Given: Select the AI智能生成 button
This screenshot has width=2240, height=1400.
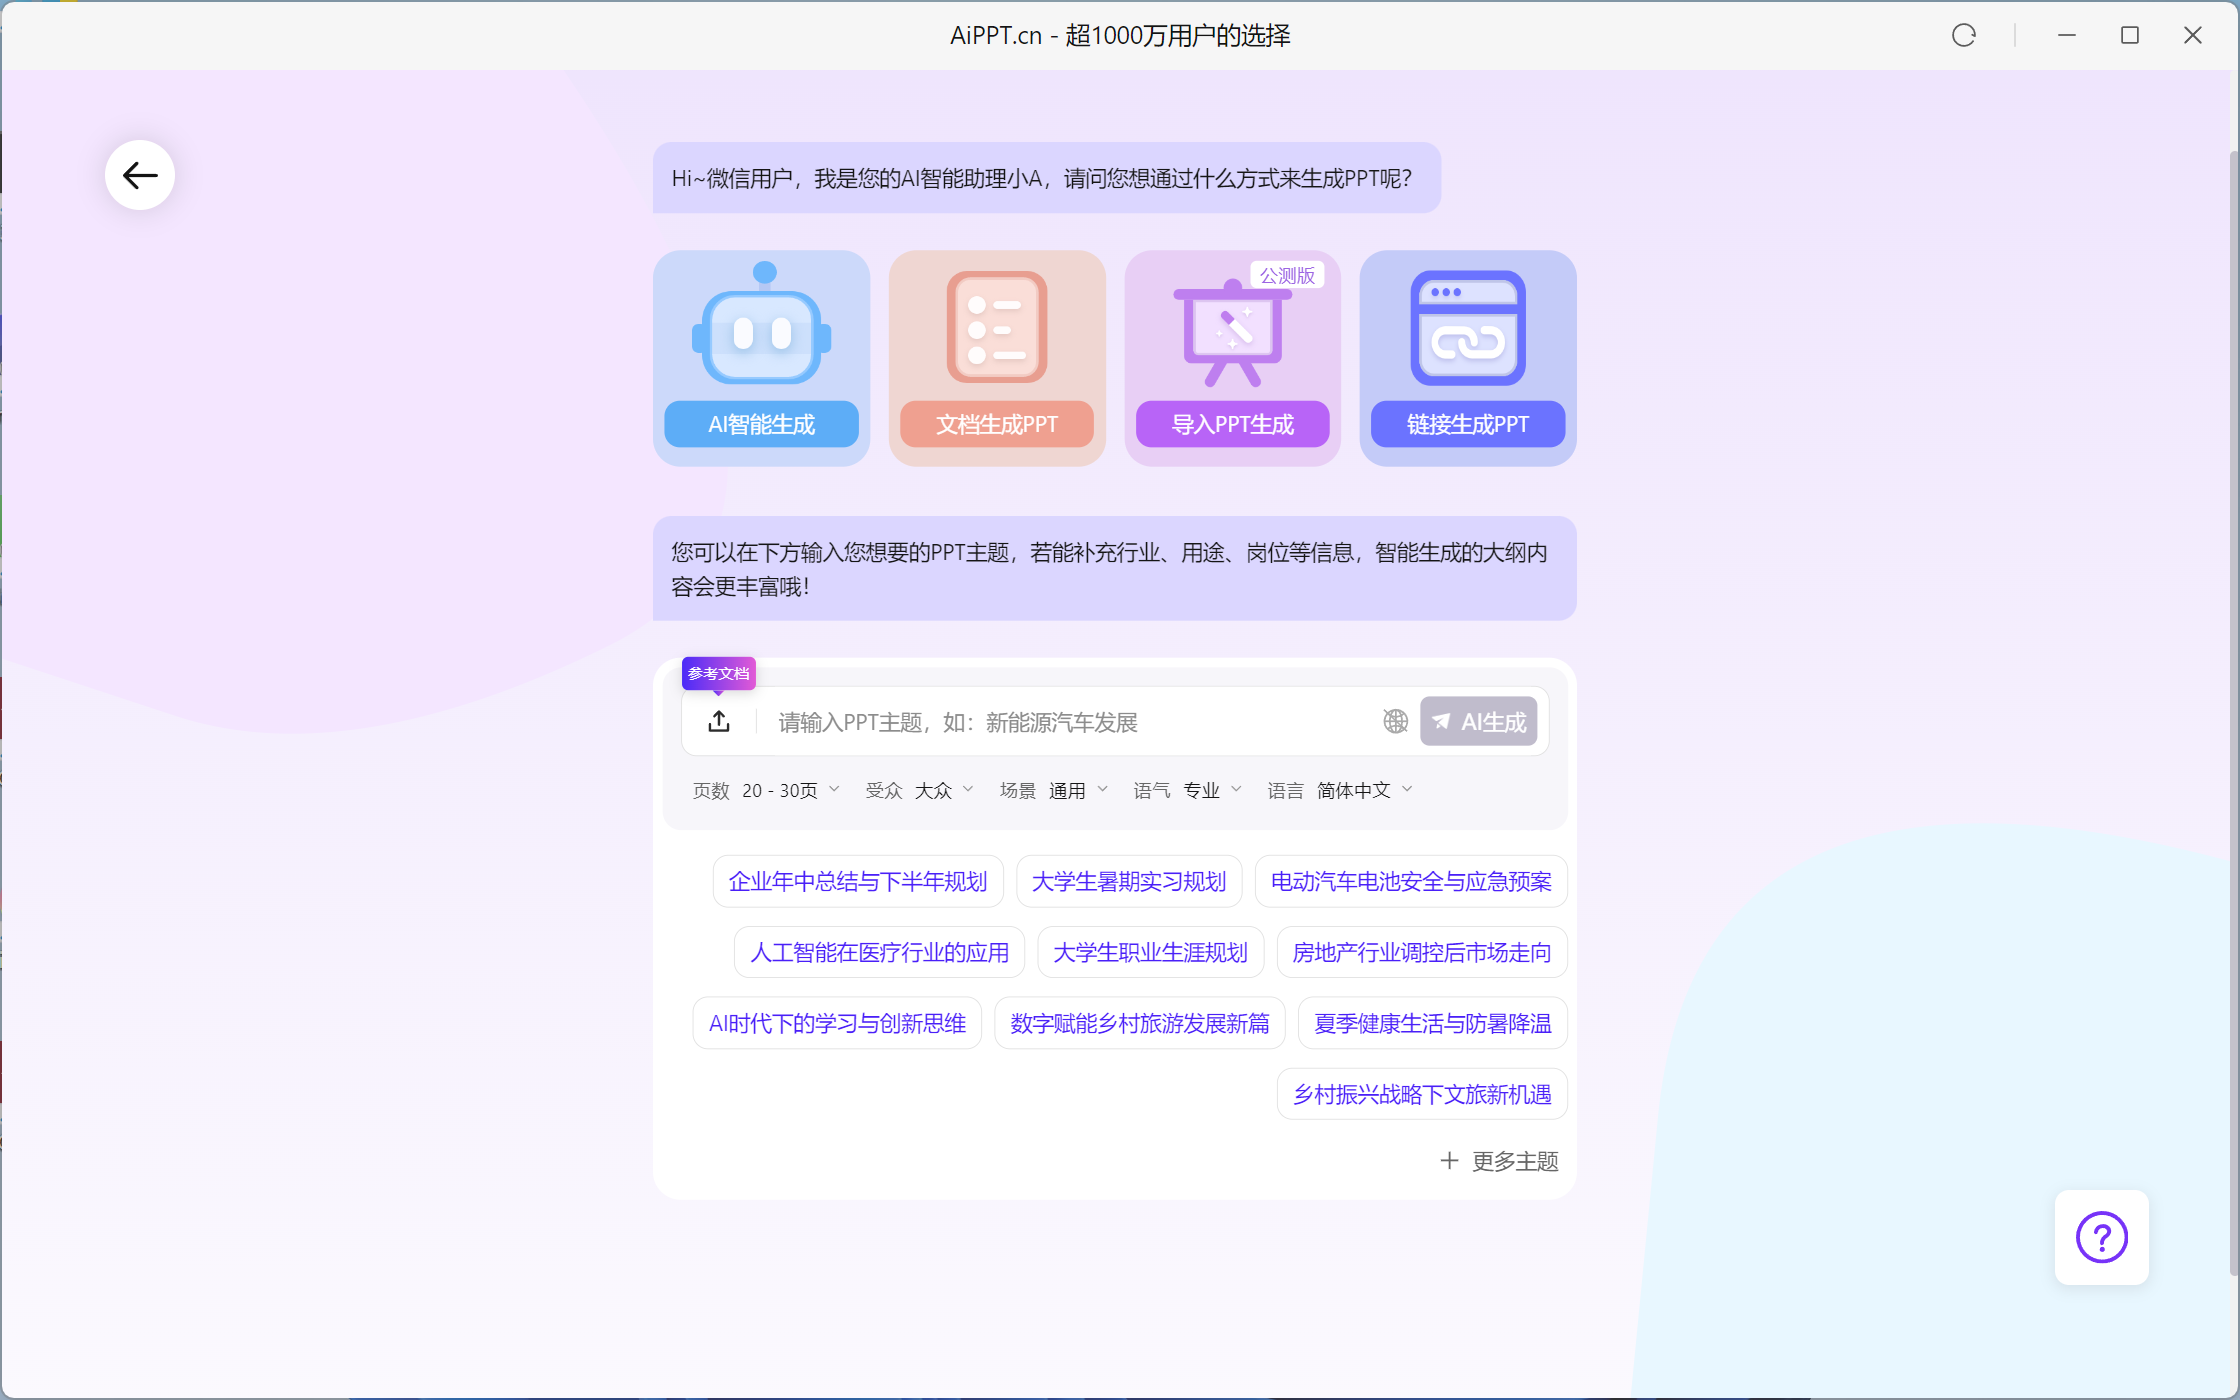Looking at the screenshot, I should point(762,425).
